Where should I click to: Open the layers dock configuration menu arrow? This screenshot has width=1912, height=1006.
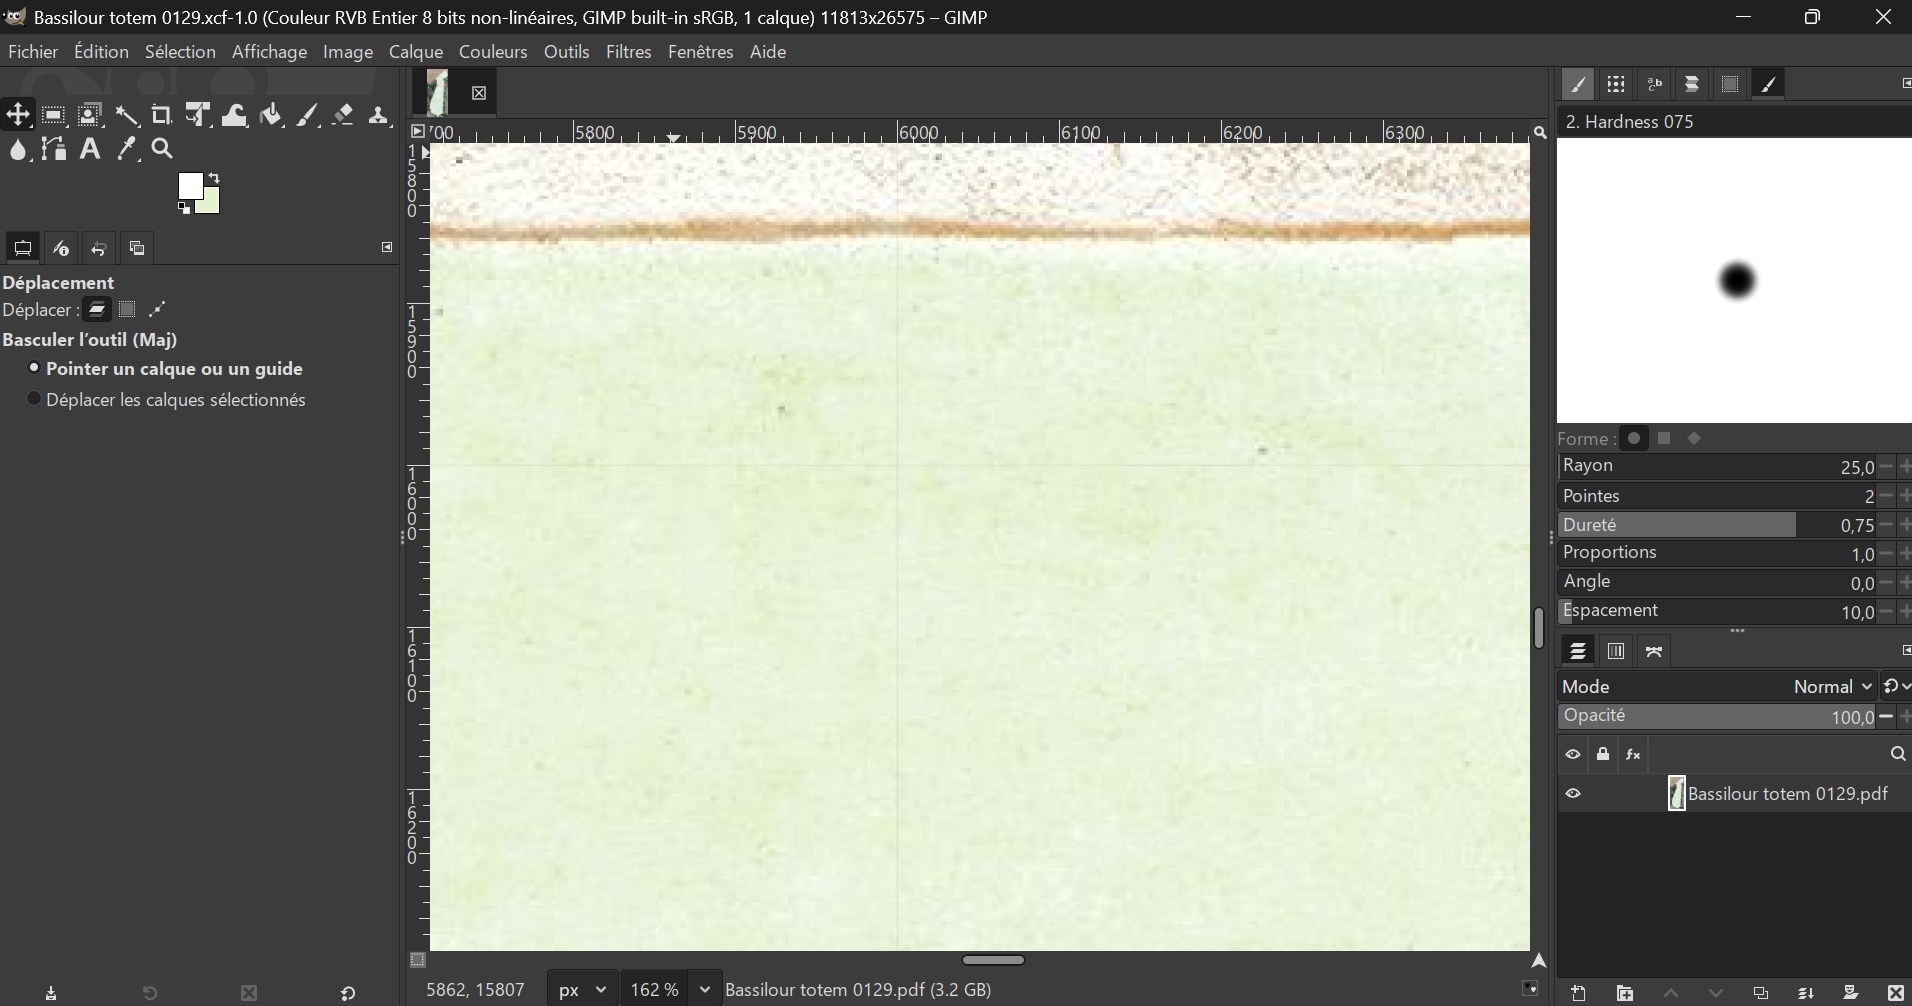click(1906, 651)
